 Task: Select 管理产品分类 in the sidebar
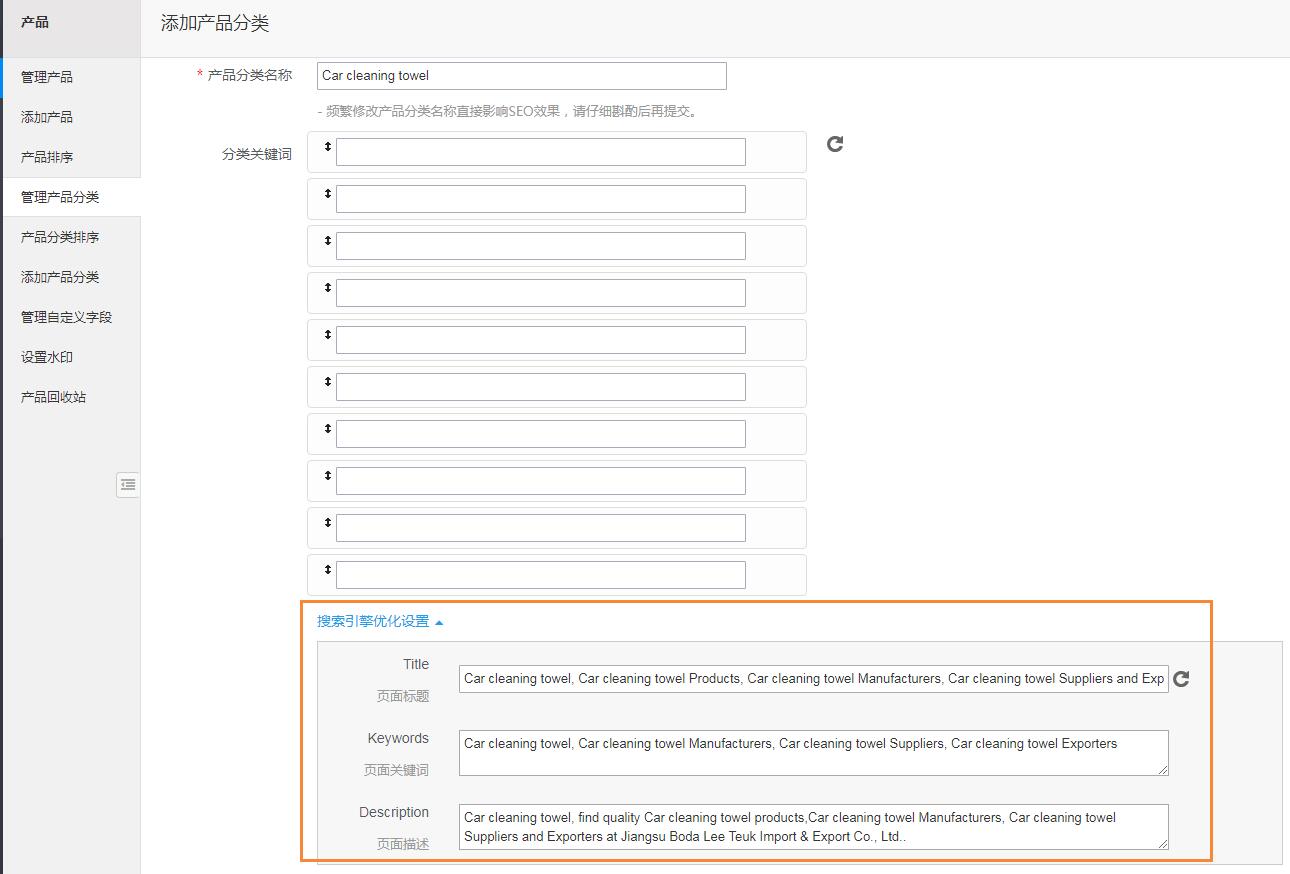[60, 197]
